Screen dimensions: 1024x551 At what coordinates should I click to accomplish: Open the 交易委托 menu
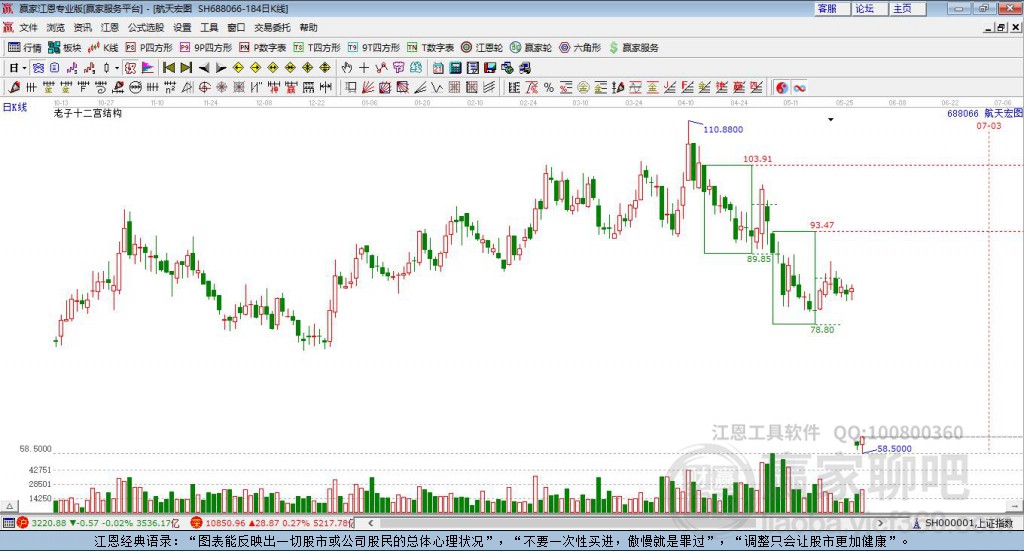click(272, 27)
